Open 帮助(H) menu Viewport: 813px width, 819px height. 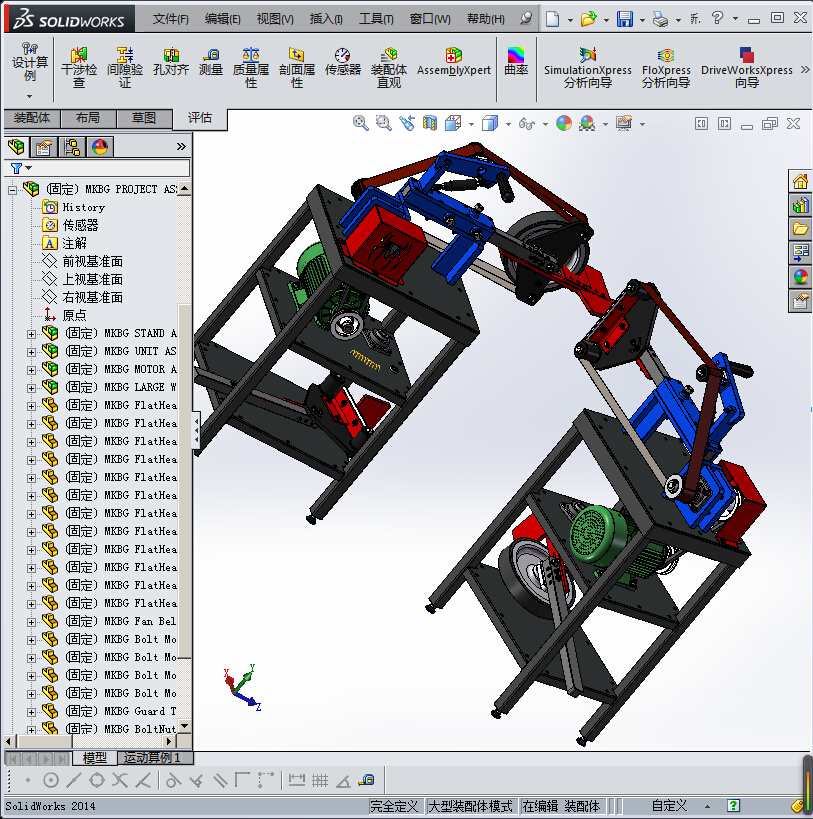(x=486, y=19)
